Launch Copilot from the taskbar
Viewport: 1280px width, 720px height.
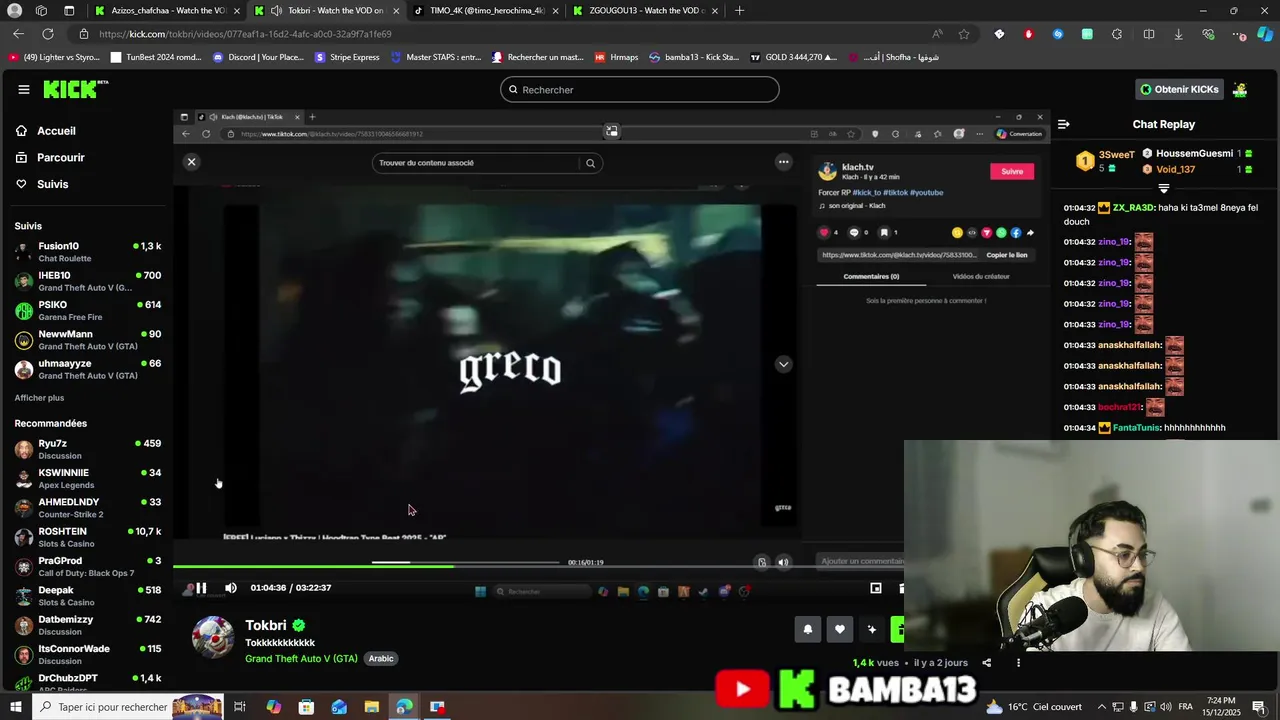tap(273, 707)
